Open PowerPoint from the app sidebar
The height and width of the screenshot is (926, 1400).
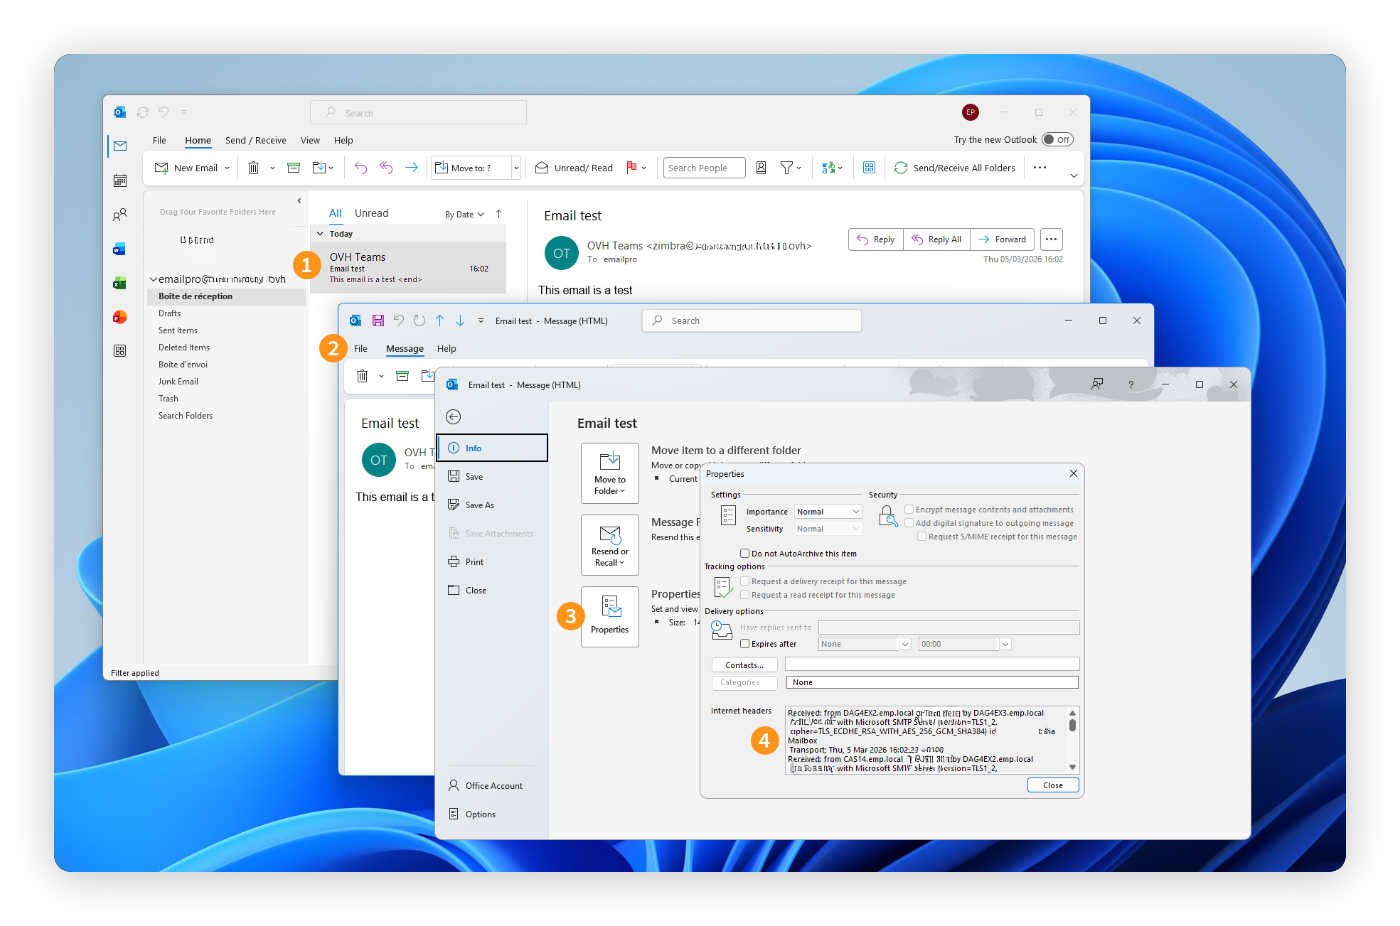pos(120,317)
